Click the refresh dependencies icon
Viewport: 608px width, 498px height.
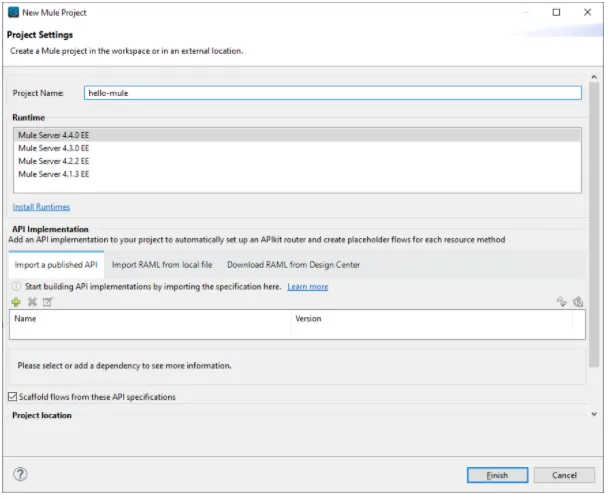pyautogui.click(x=562, y=302)
